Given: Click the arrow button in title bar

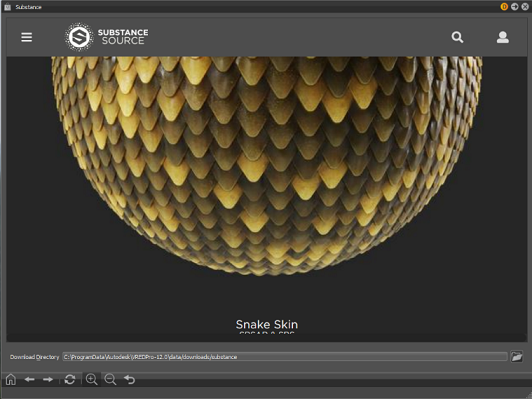Looking at the screenshot, I should (515, 6).
